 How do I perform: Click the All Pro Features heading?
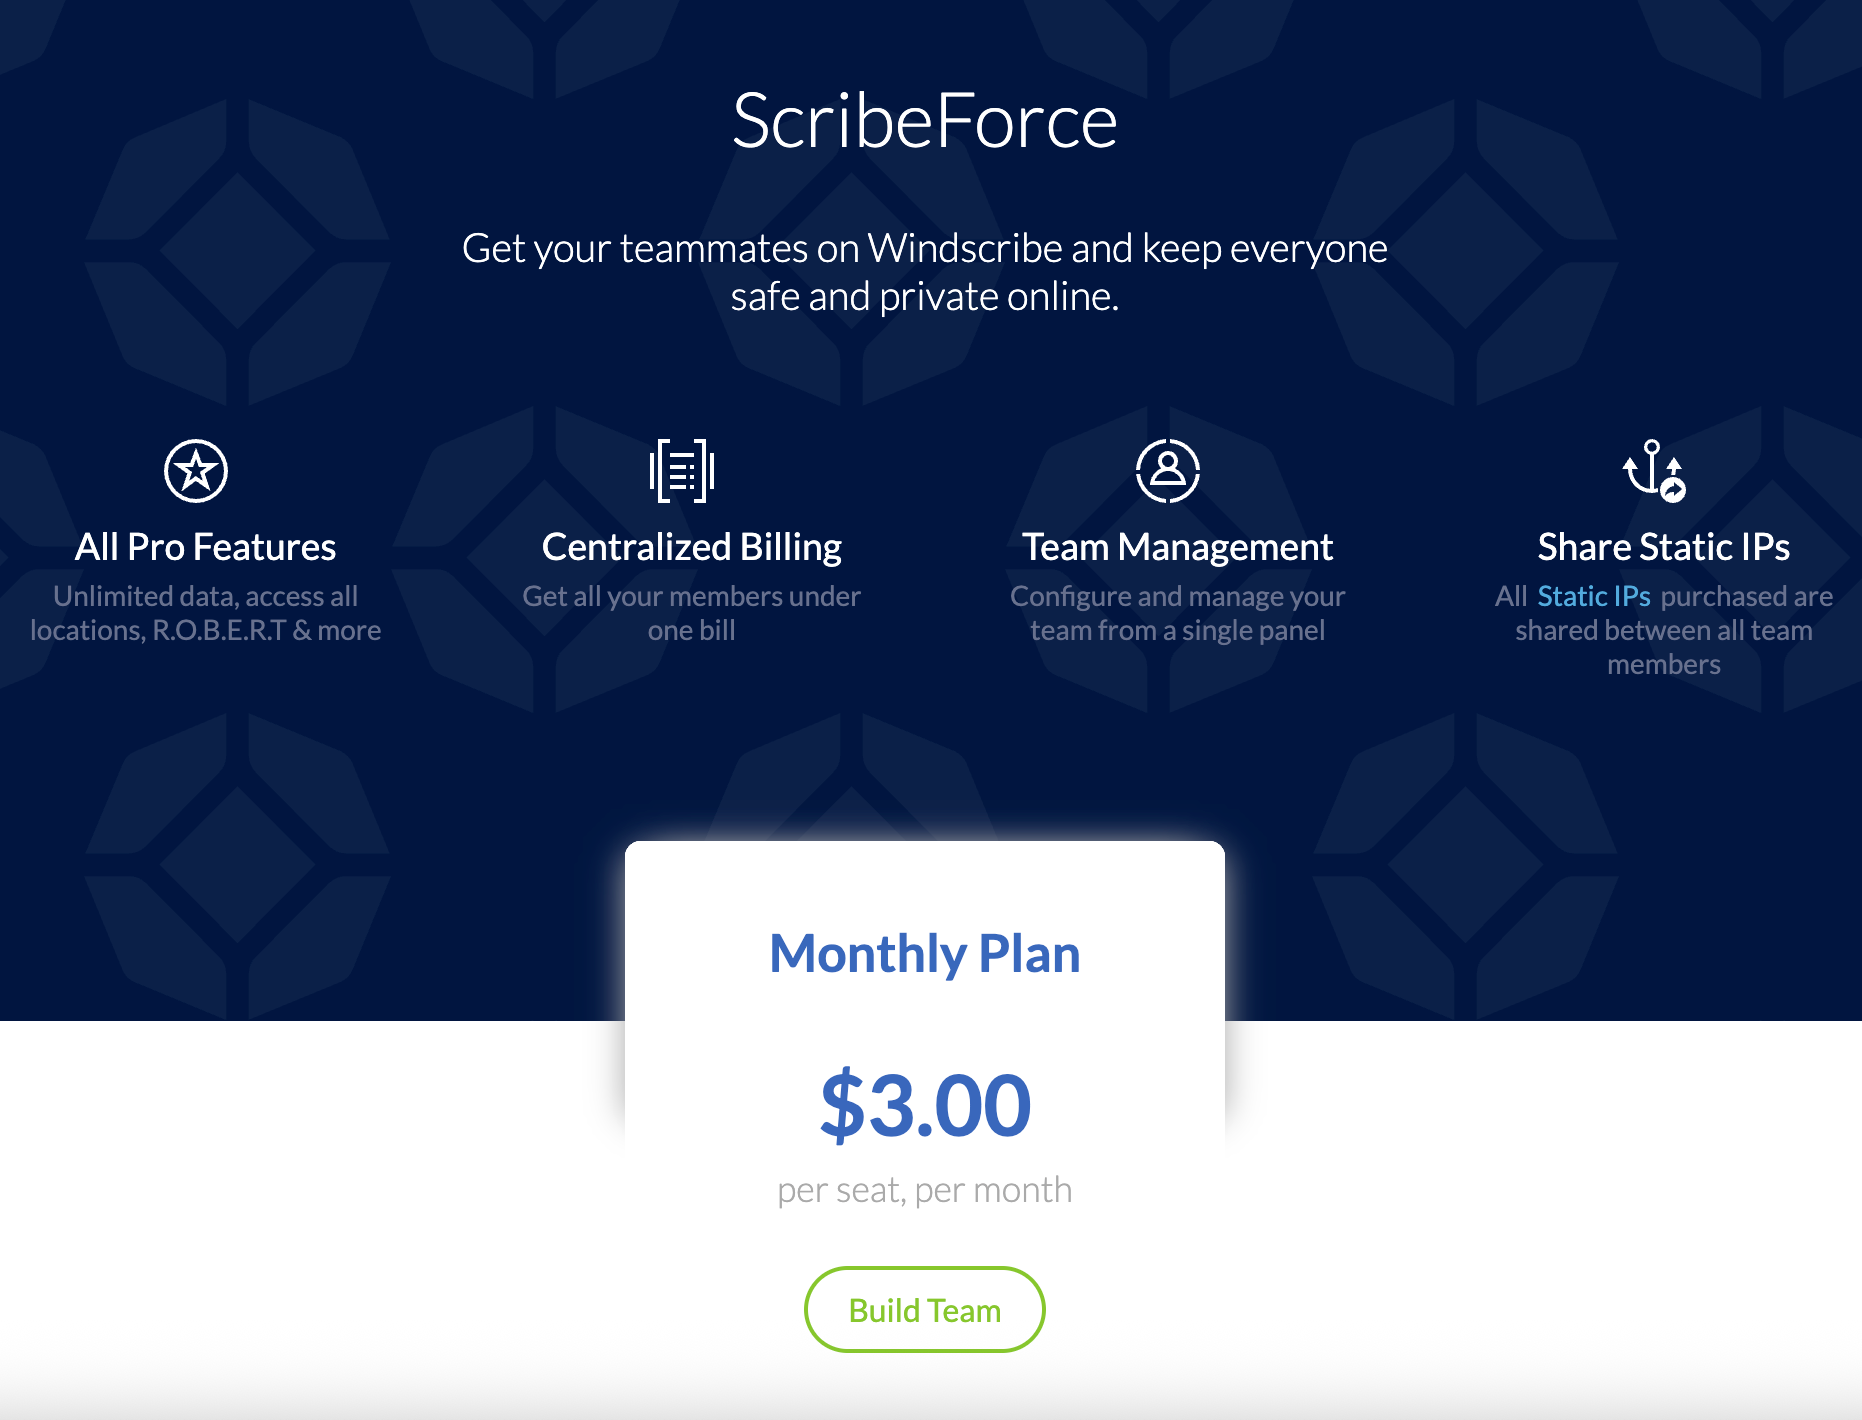(205, 547)
